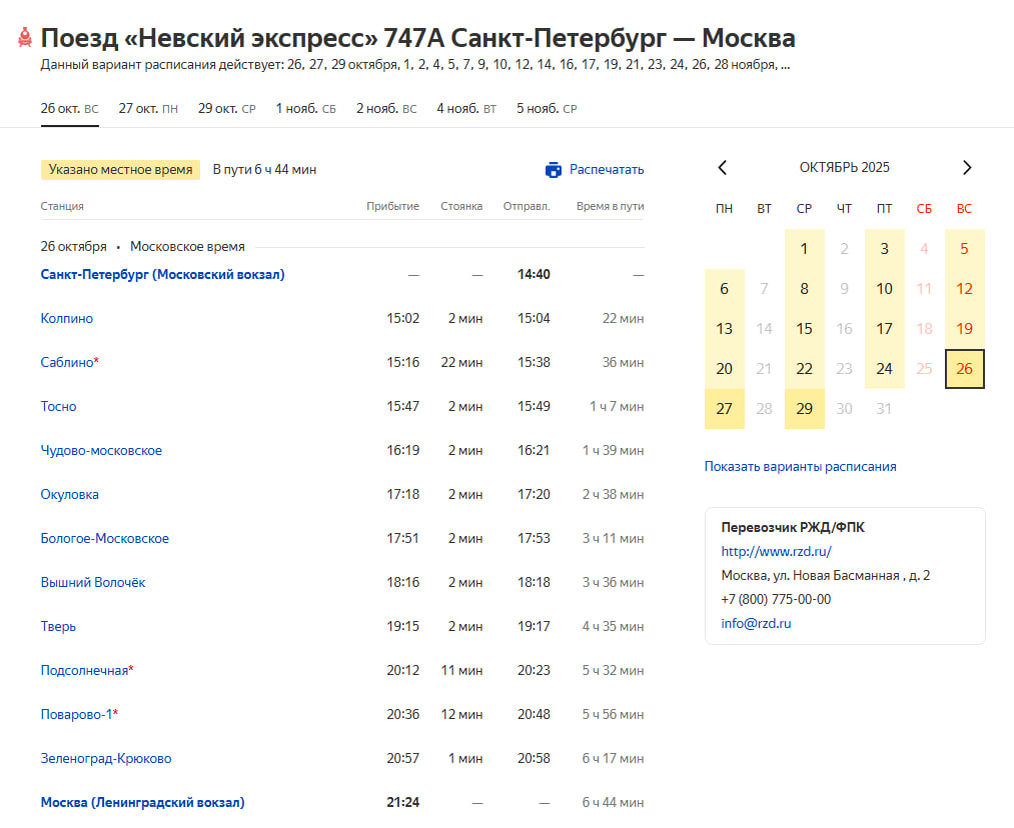Select October 27 in the calendar
The image size is (1014, 828).
coord(724,409)
